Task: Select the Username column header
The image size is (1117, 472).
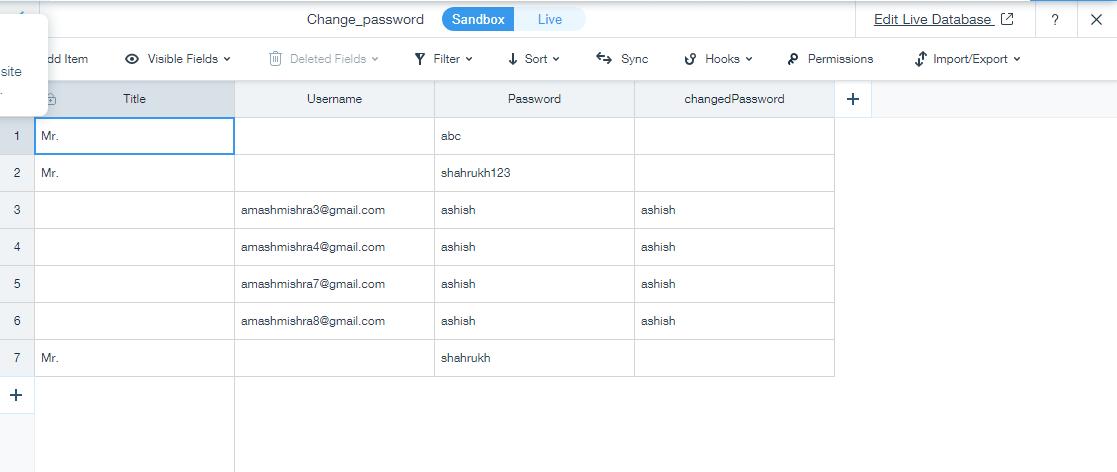Action: tap(334, 99)
